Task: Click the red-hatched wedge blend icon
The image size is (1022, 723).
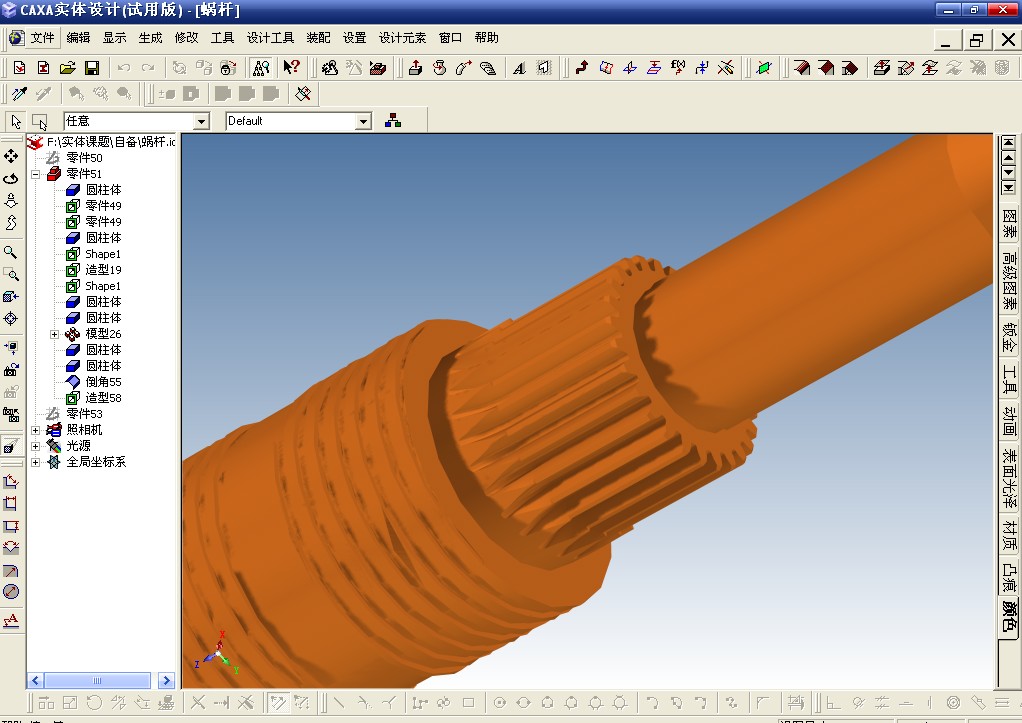Action: coord(801,67)
